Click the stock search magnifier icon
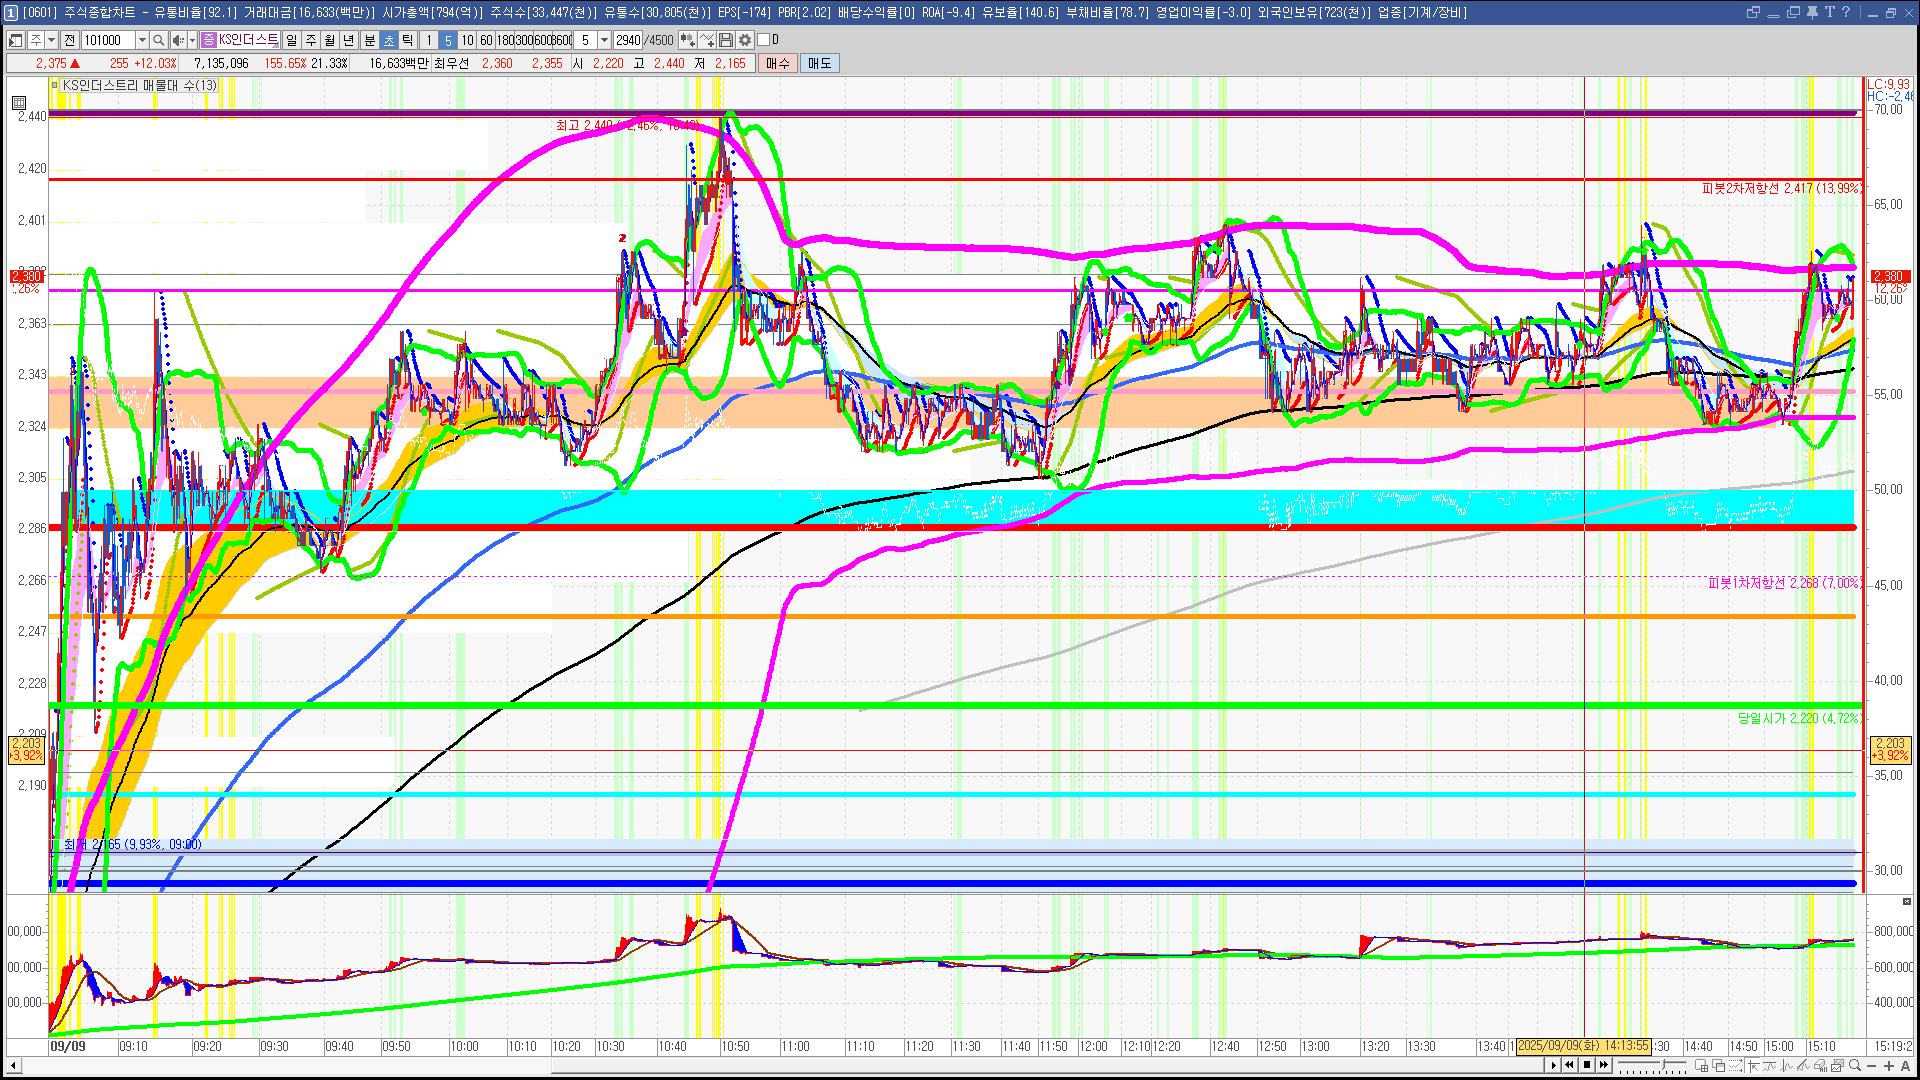Image resolution: width=1920 pixels, height=1080 pixels. pyautogui.click(x=158, y=40)
